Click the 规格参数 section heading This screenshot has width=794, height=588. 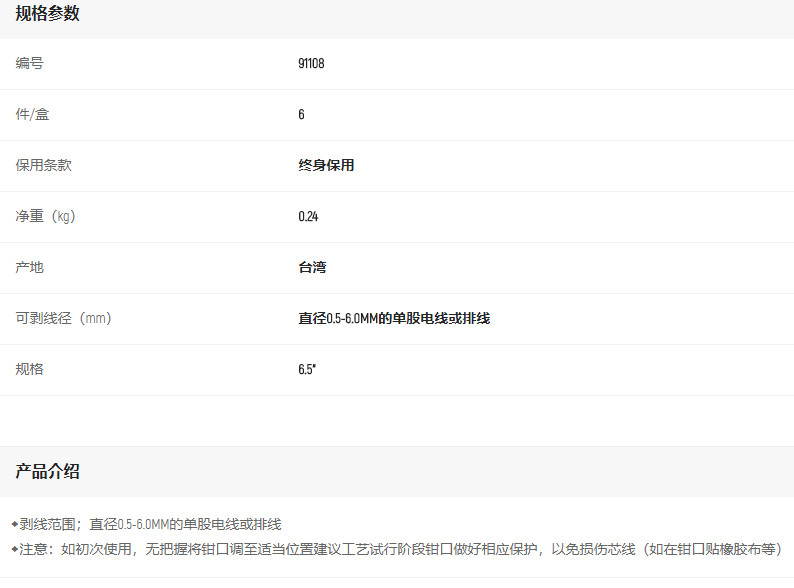coord(47,14)
